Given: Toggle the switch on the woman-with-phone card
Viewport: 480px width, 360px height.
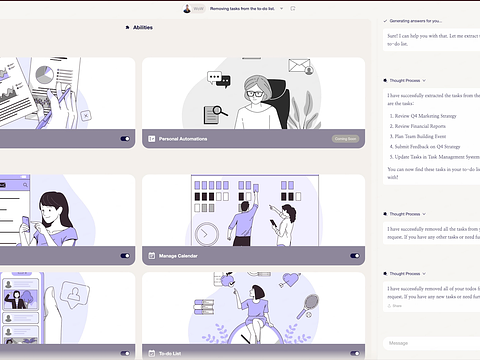Looking at the screenshot, I should tap(125, 256).
